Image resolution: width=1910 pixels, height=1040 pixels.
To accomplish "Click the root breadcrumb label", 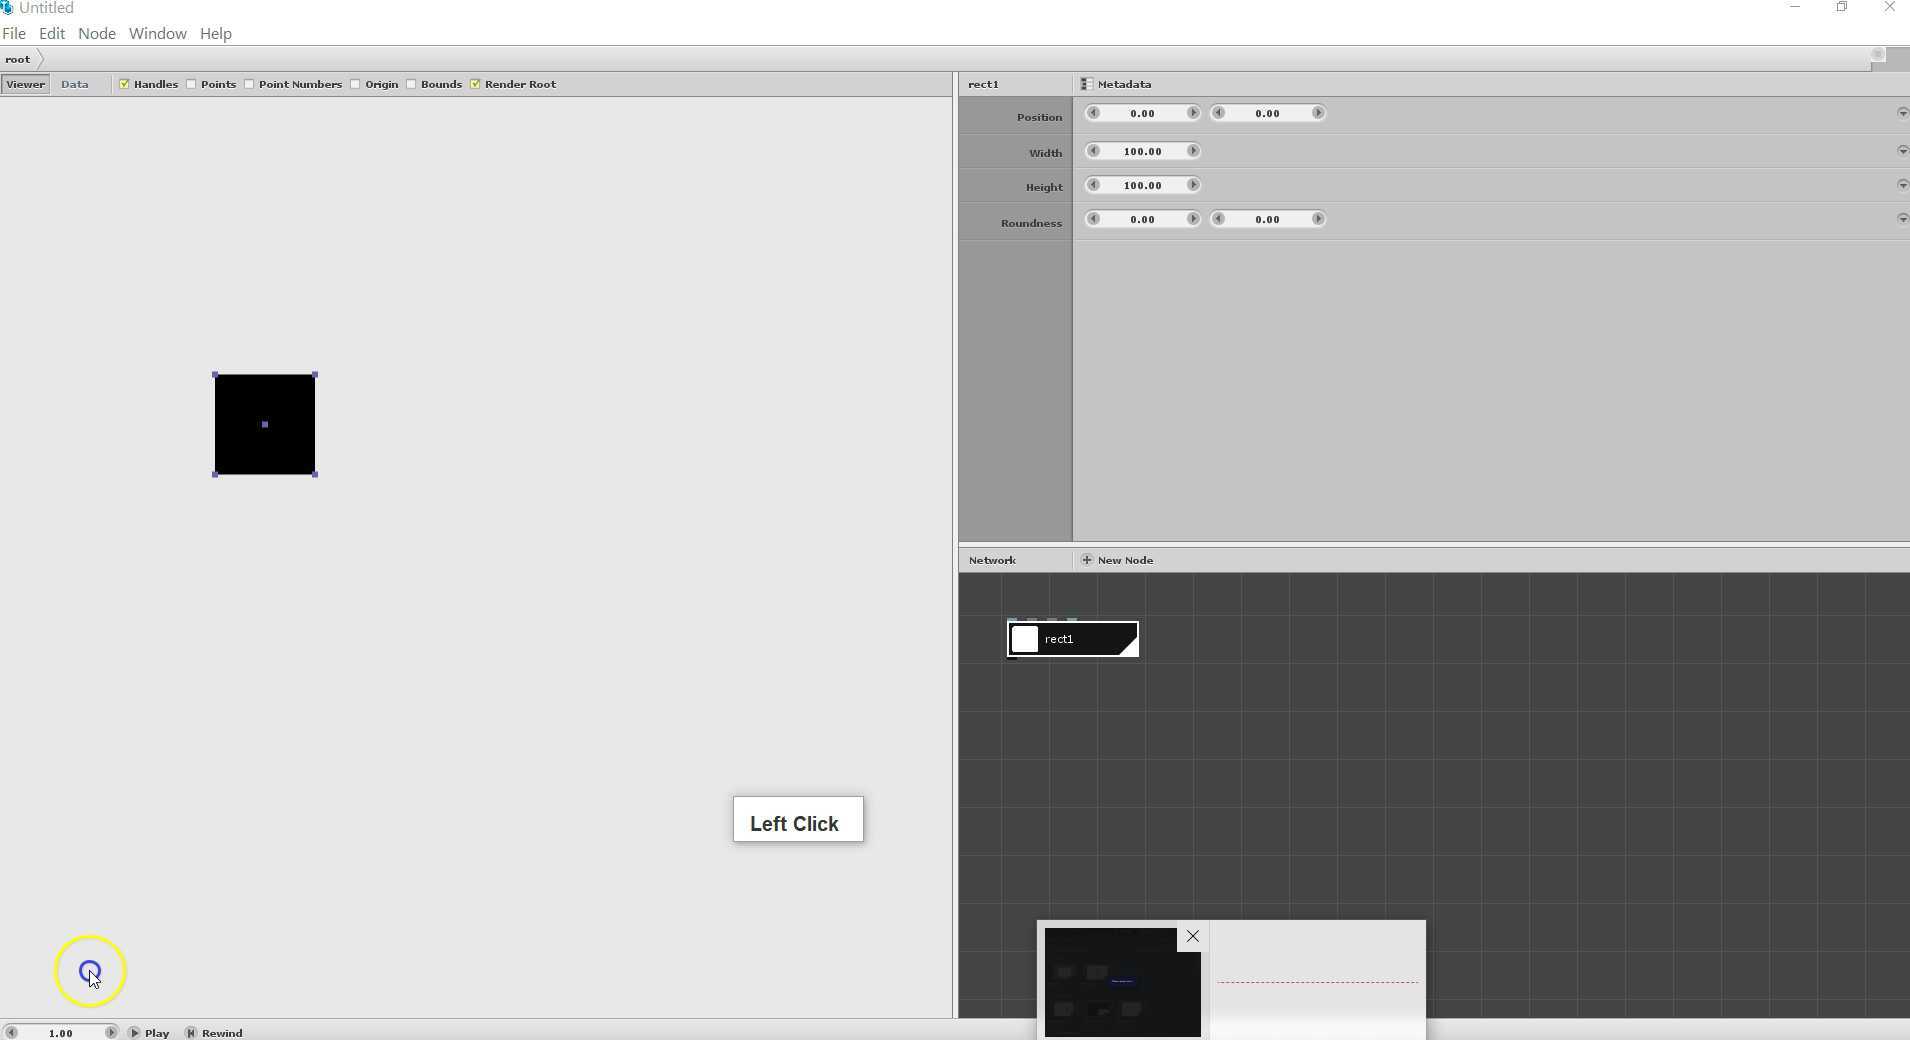I will tap(16, 59).
